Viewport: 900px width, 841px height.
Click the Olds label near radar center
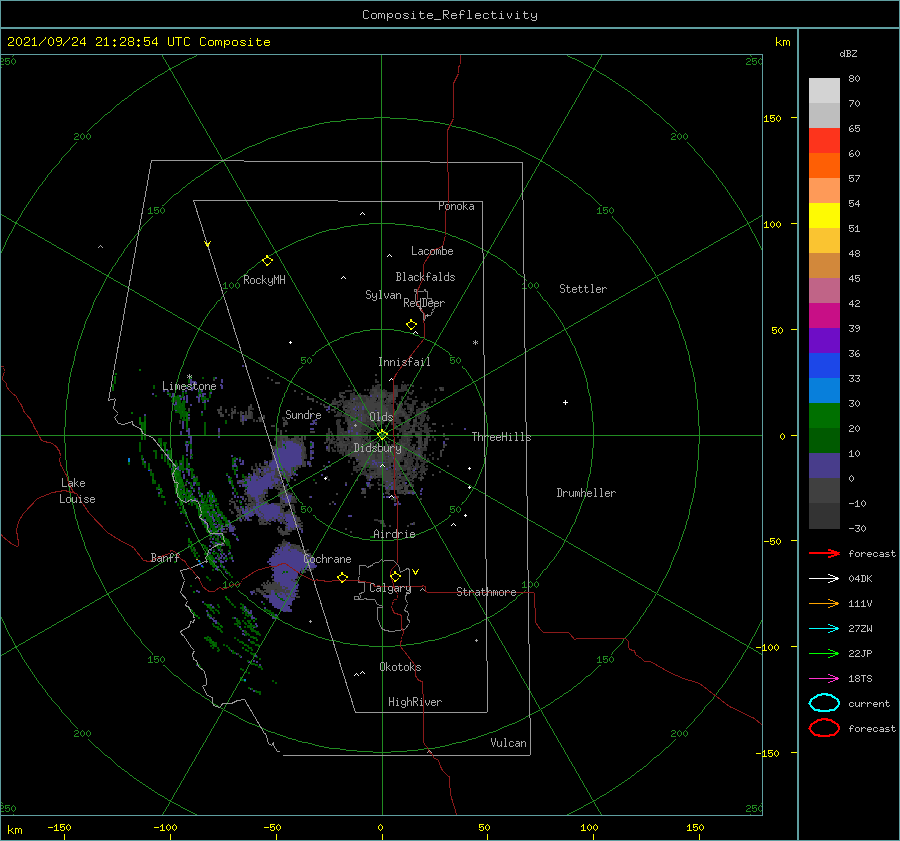(x=381, y=417)
